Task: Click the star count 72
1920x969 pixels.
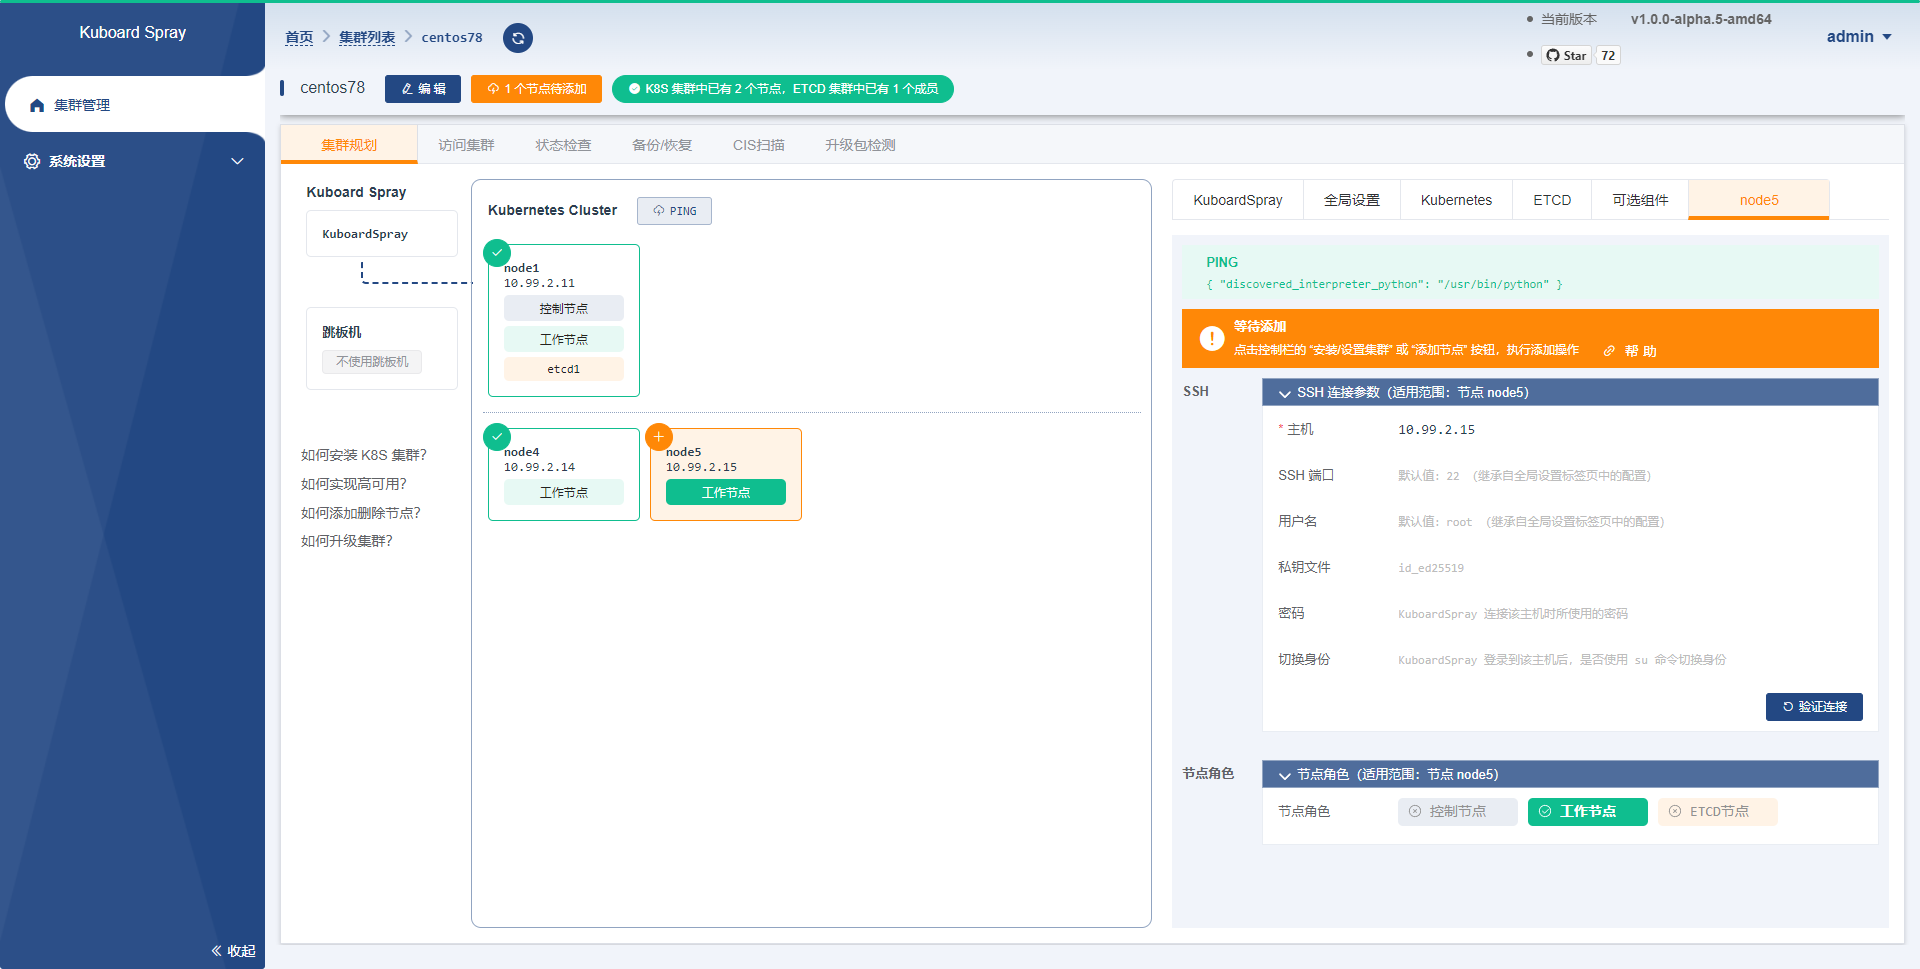Action: coord(1608,55)
